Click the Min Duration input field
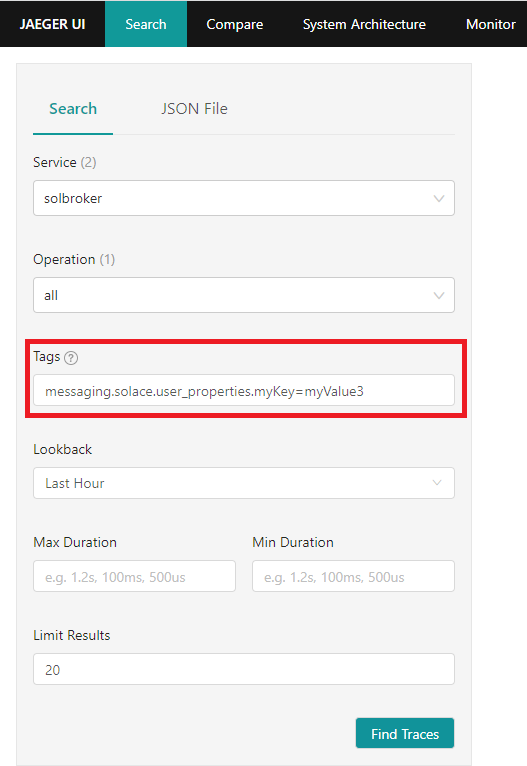527x766 pixels. coord(353,576)
